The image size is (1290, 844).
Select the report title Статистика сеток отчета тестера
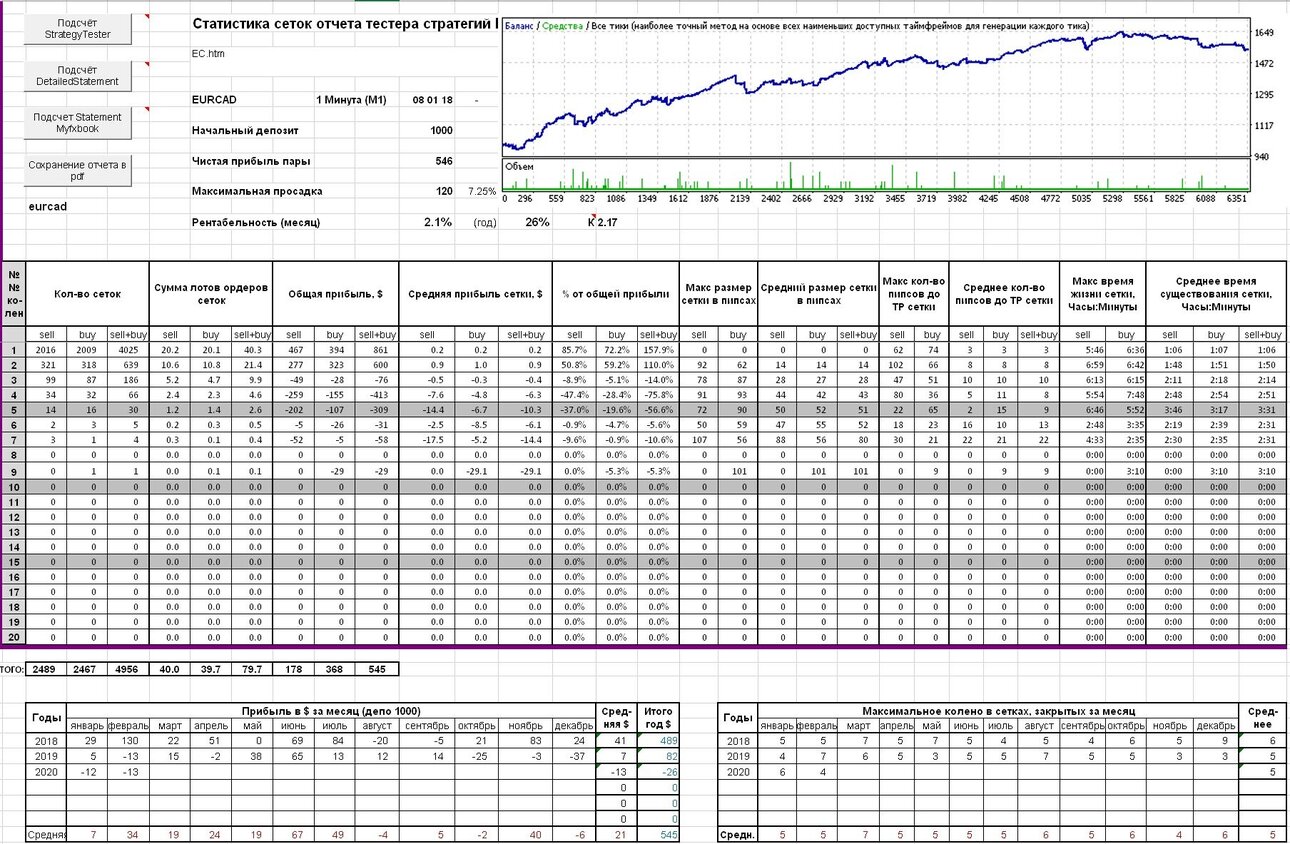(x=344, y=24)
